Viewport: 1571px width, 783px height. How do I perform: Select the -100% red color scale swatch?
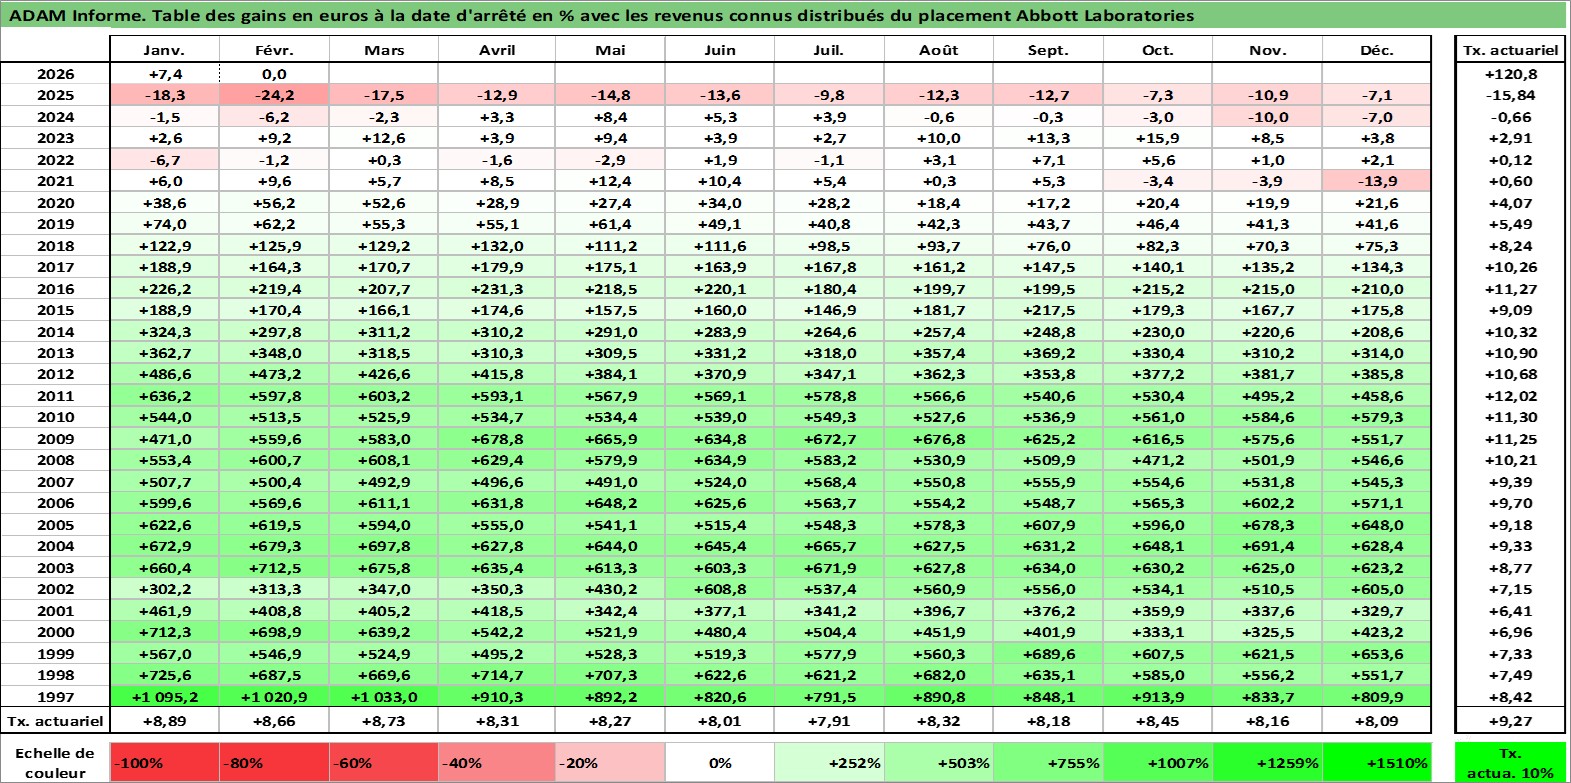164,762
